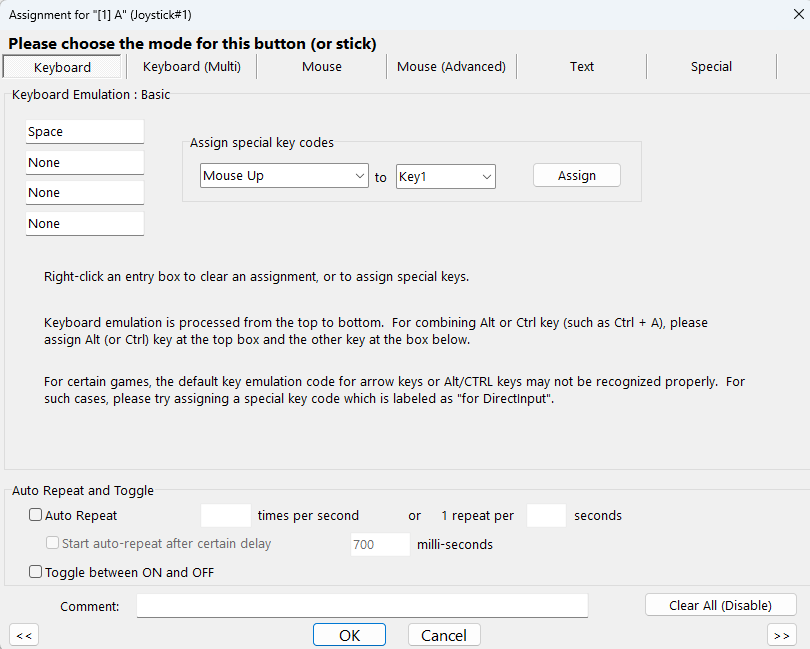The image size is (810, 649).
Task: Check Start auto-repeat after certain delay
Action: coord(54,544)
